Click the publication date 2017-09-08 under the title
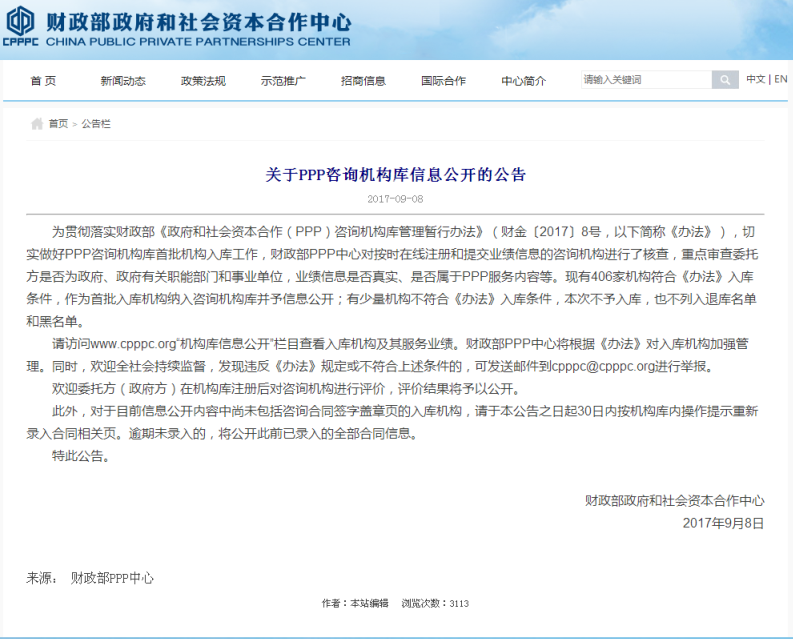 [396, 198]
